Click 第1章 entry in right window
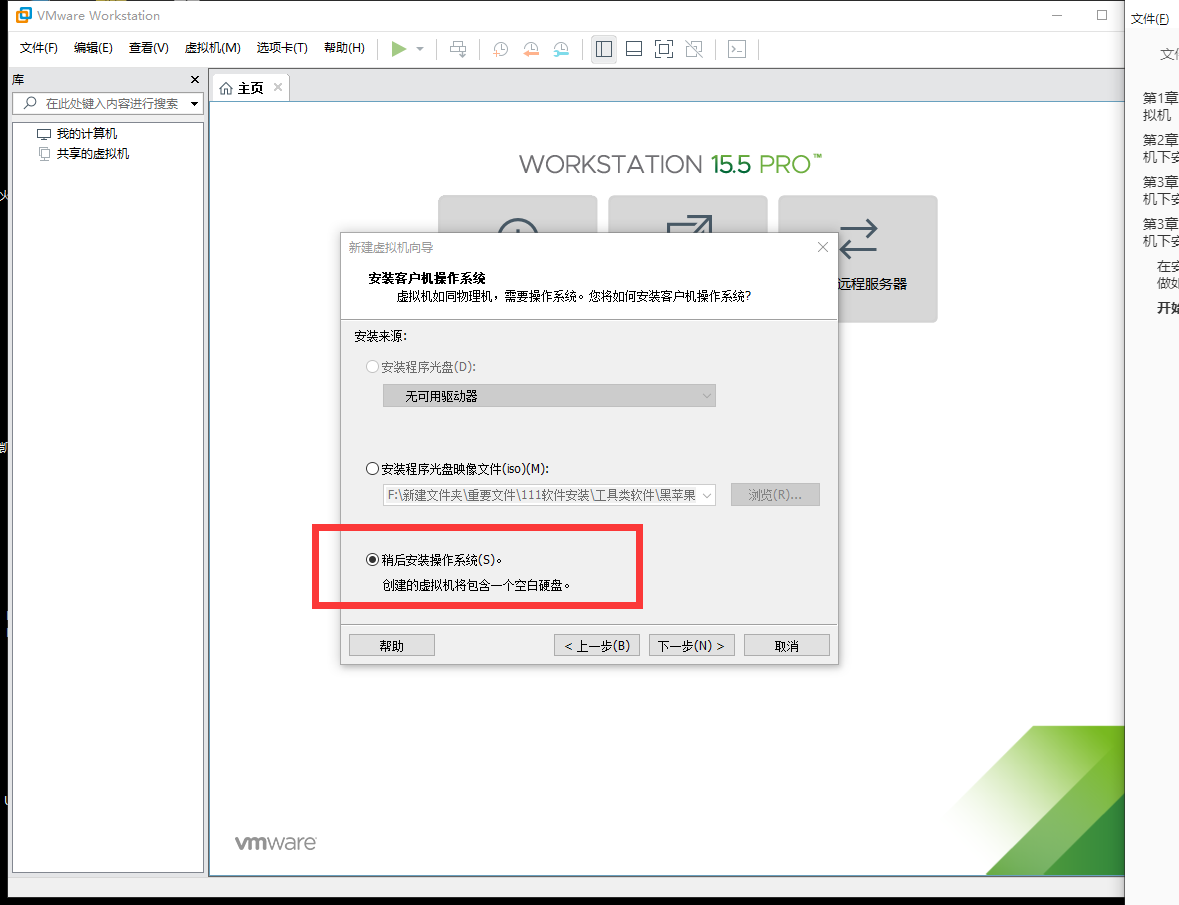Image resolution: width=1179 pixels, height=905 pixels. (1160, 107)
